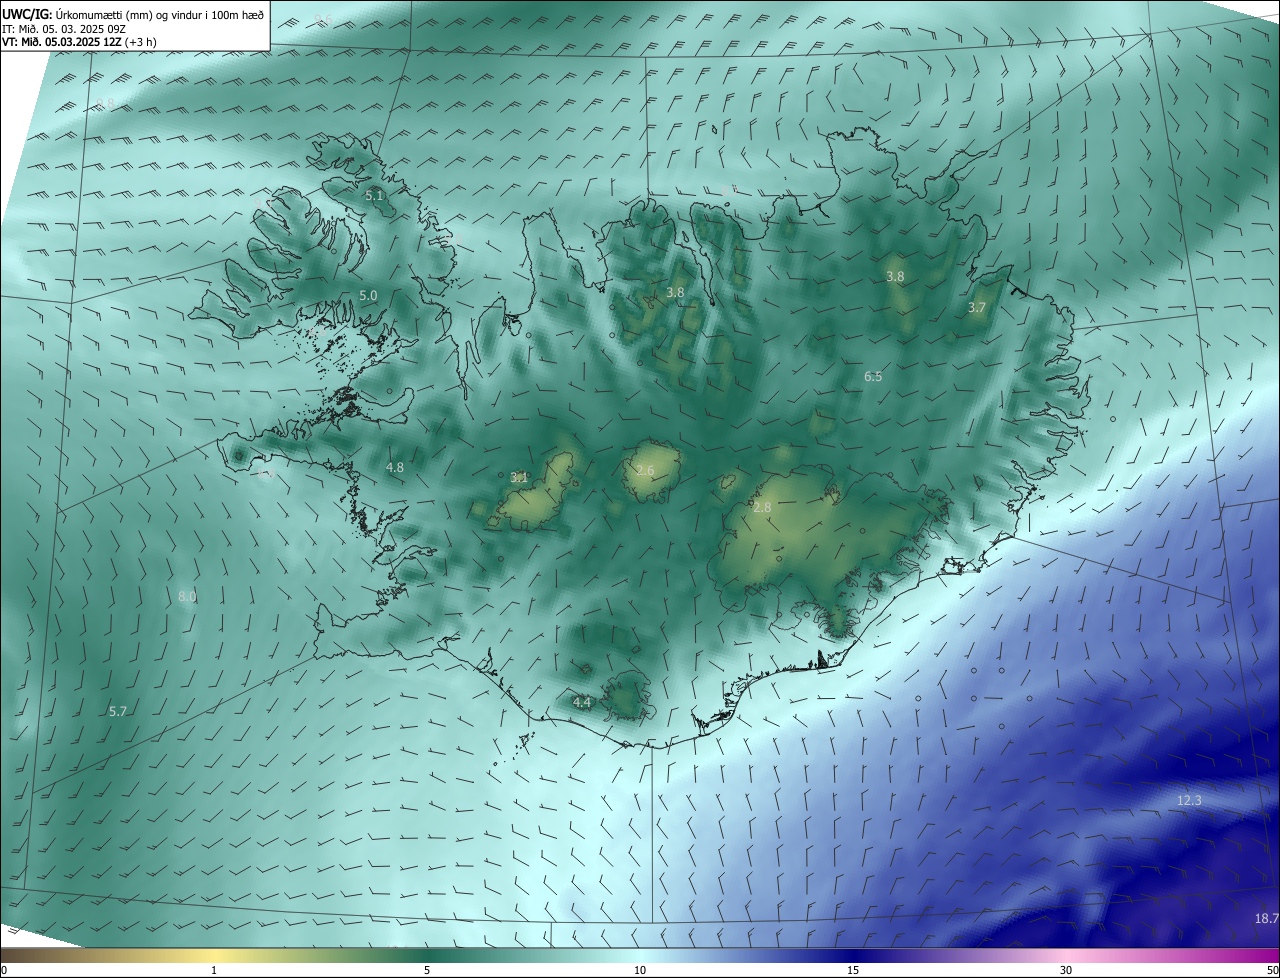Click the '5' tick on the color scale
The width and height of the screenshot is (1280, 978).
pos(427,970)
